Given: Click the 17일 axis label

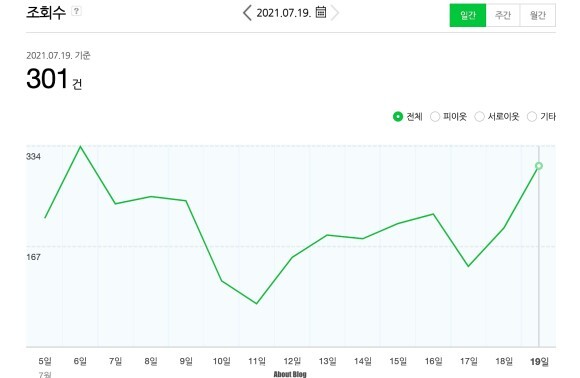Looking at the screenshot, I should pyautogui.click(x=469, y=361).
